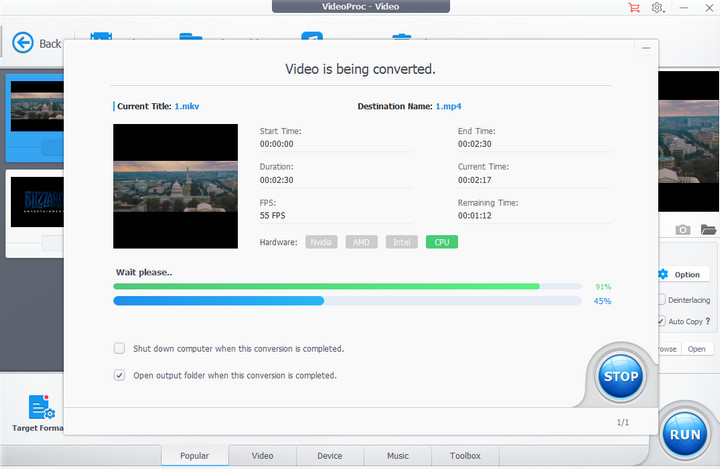Switch to the Popular tab
720x469 pixels.
click(195, 456)
